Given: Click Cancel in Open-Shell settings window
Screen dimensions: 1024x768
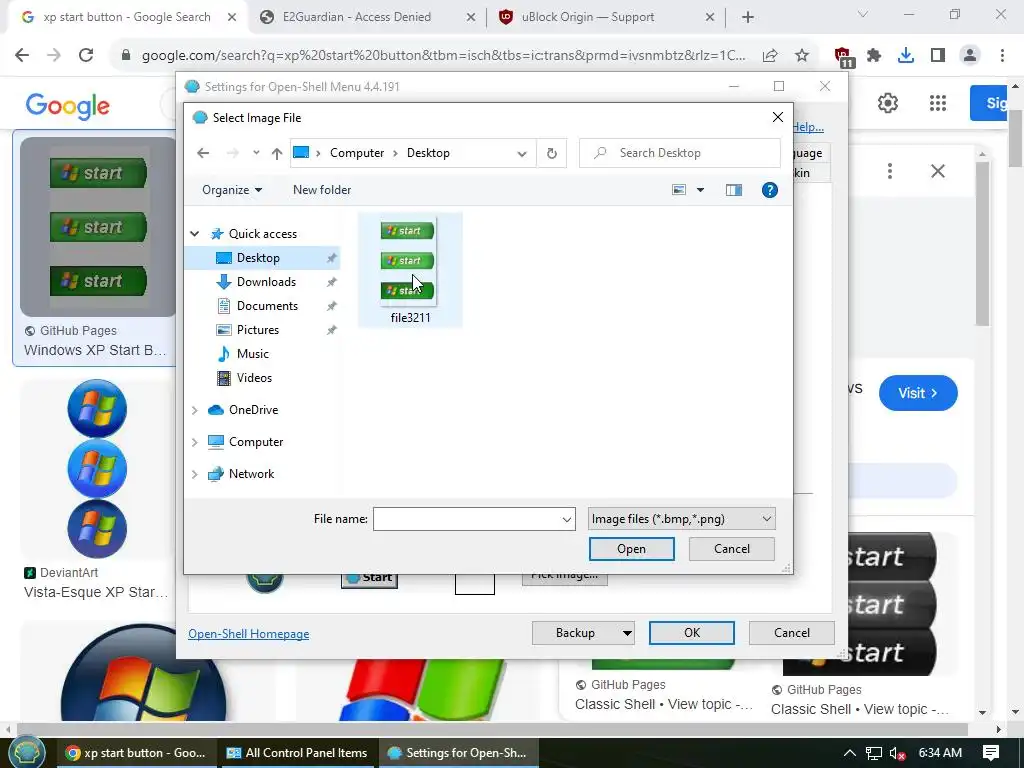Looking at the screenshot, I should (792, 633).
